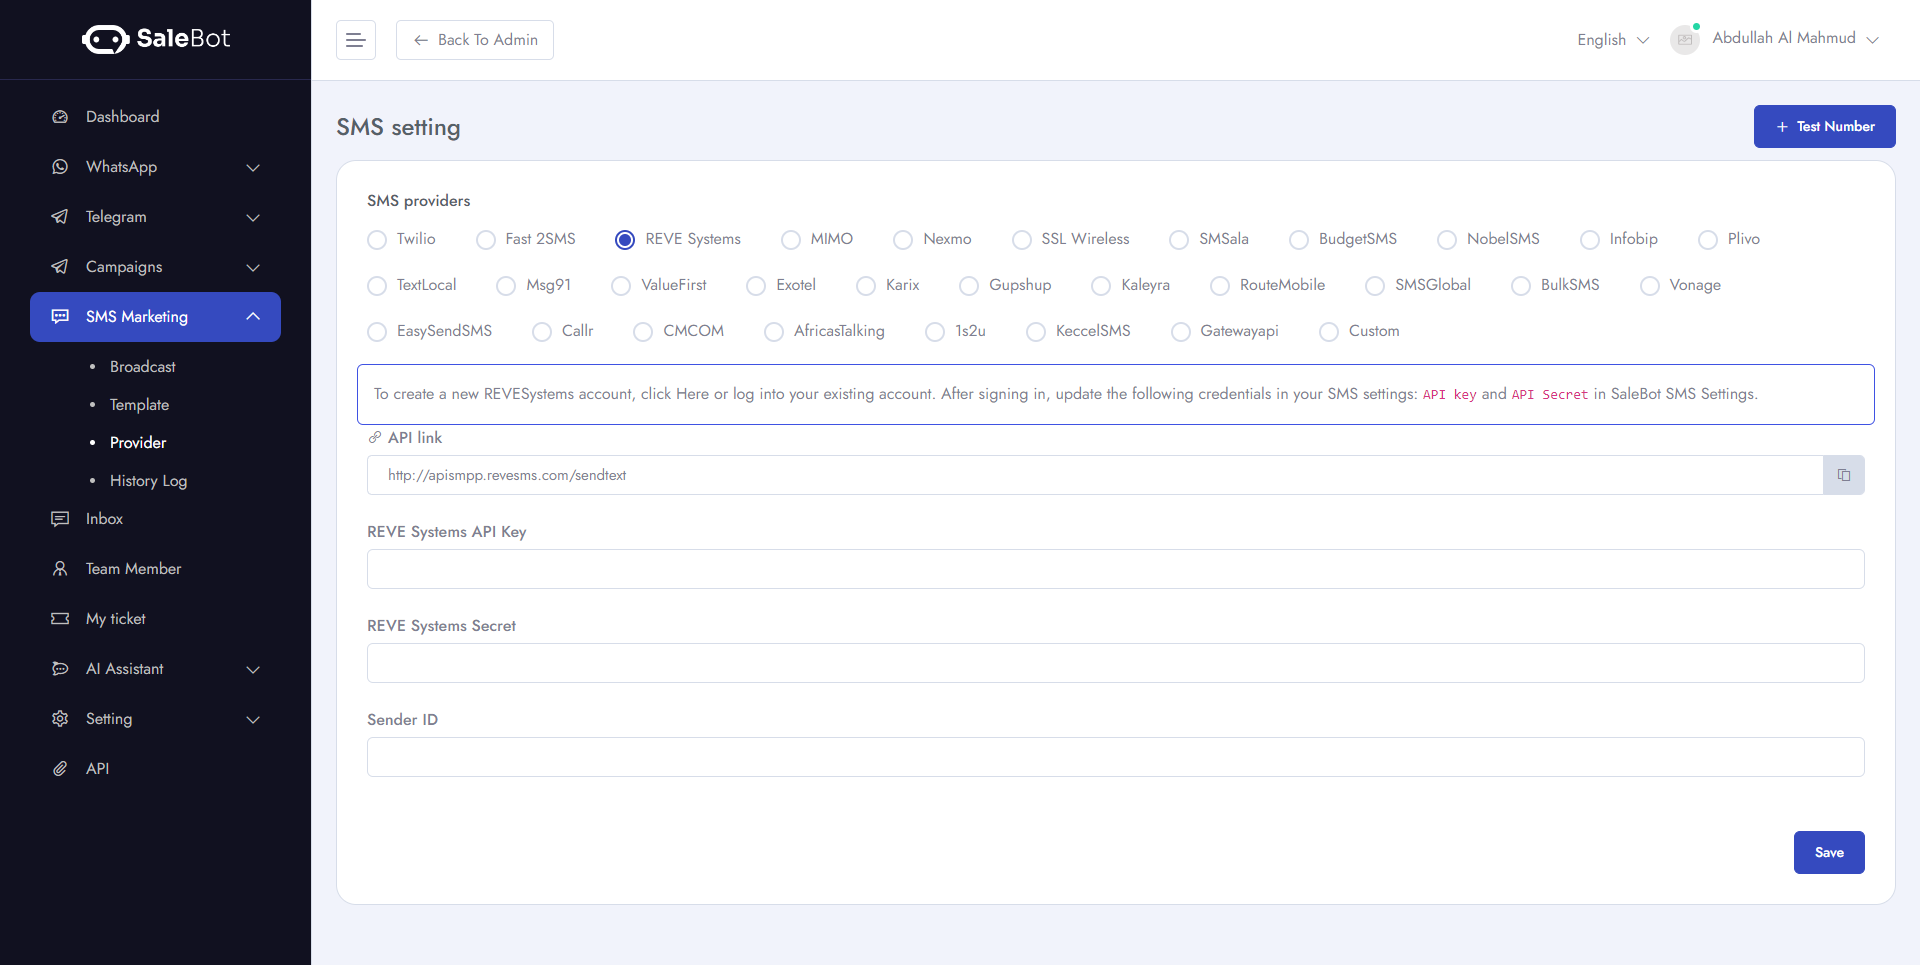Select the Custom provider radio button
The image size is (1920, 965).
[x=1329, y=332]
